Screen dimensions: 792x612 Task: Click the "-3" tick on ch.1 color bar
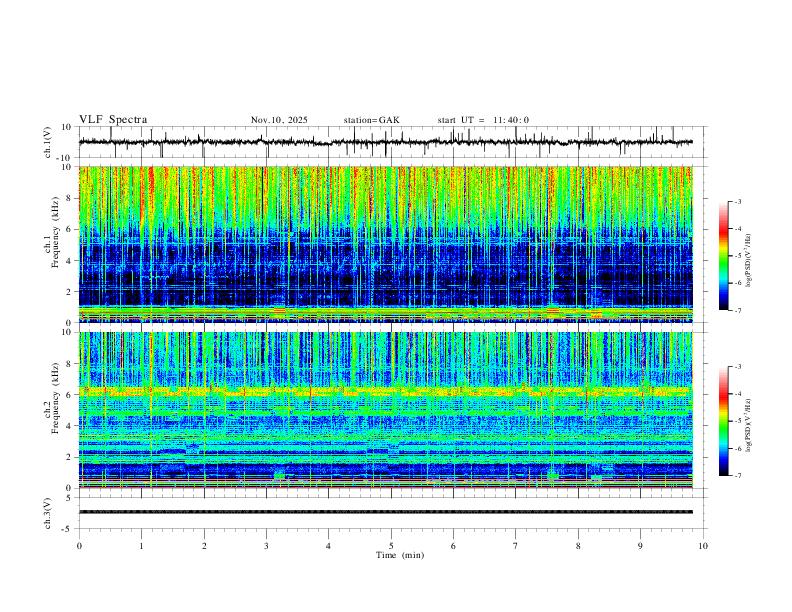738,201
